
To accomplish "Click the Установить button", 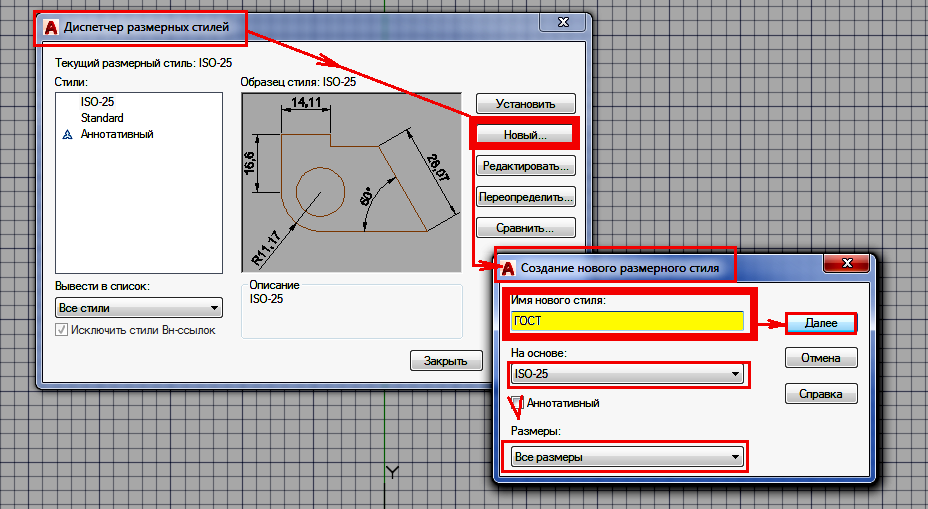I will pyautogui.click(x=525, y=103).
